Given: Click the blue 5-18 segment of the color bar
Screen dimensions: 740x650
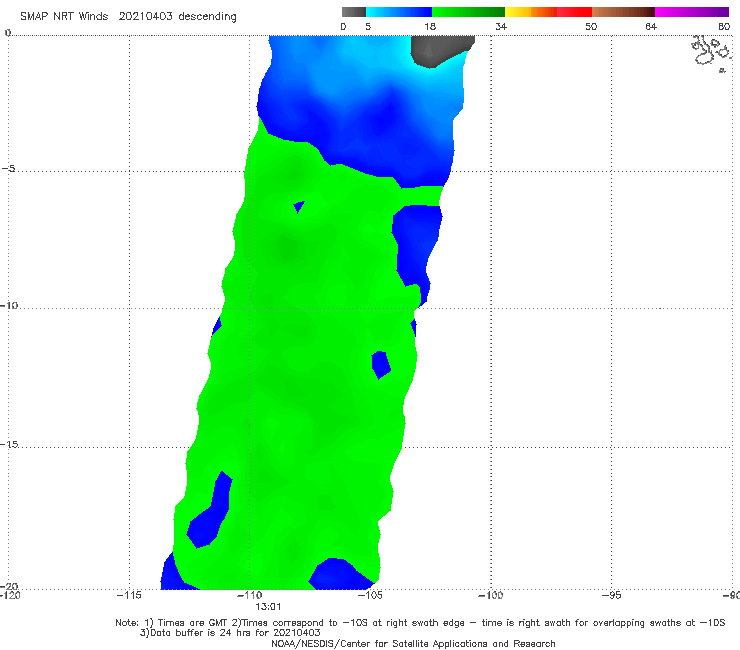Looking at the screenshot, I should click(399, 12).
